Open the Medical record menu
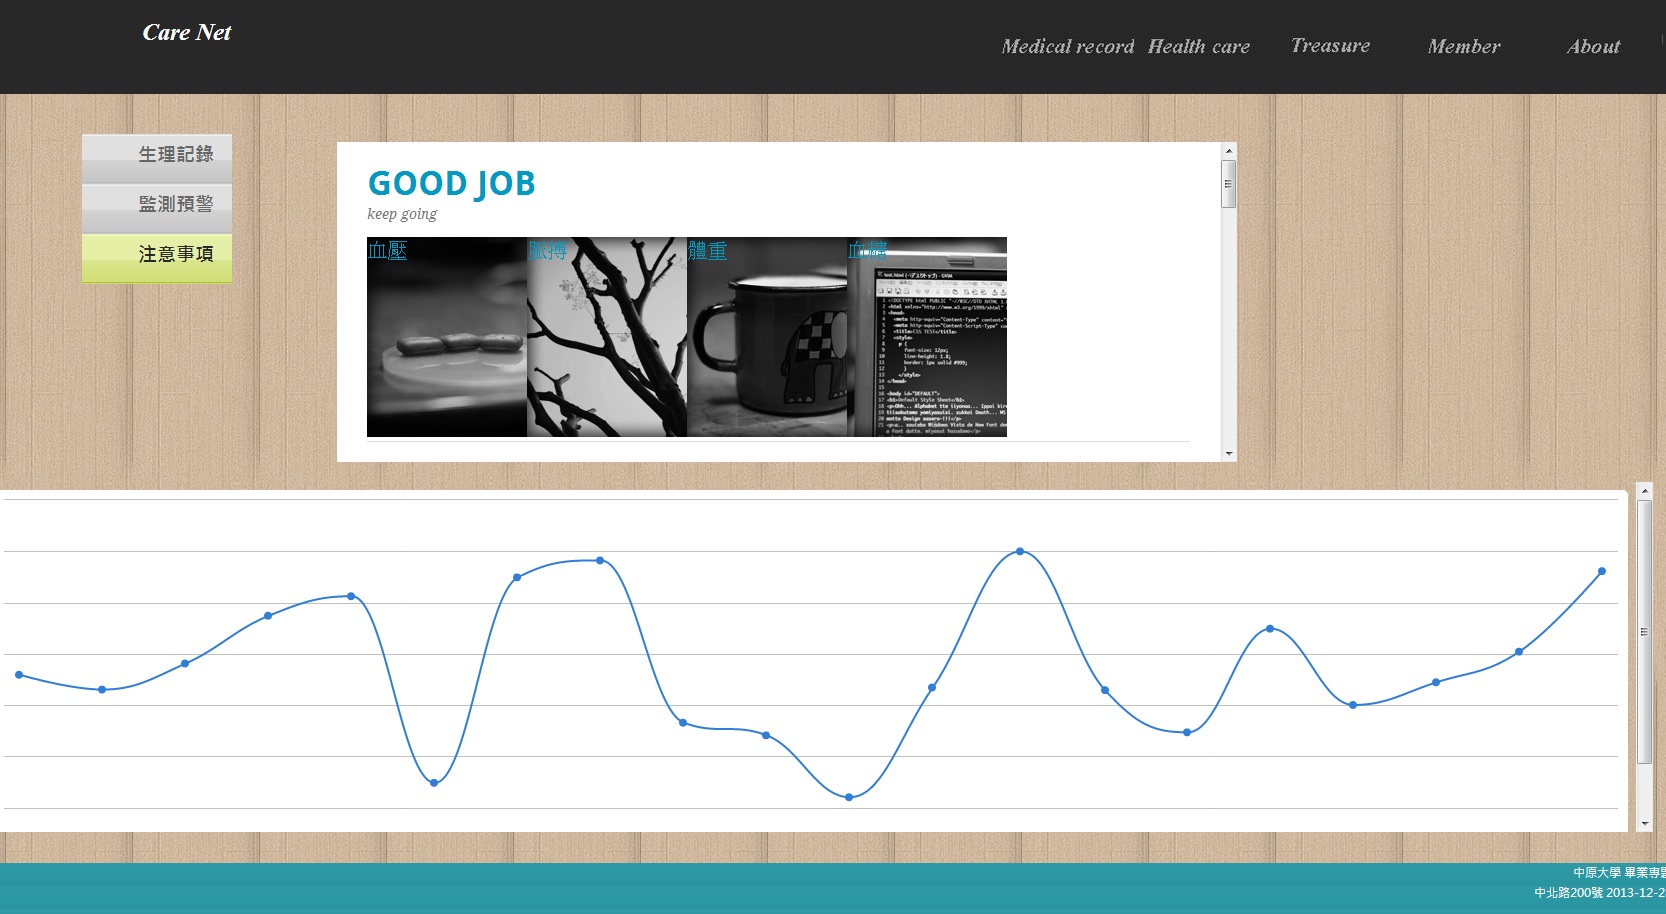 tap(1067, 47)
